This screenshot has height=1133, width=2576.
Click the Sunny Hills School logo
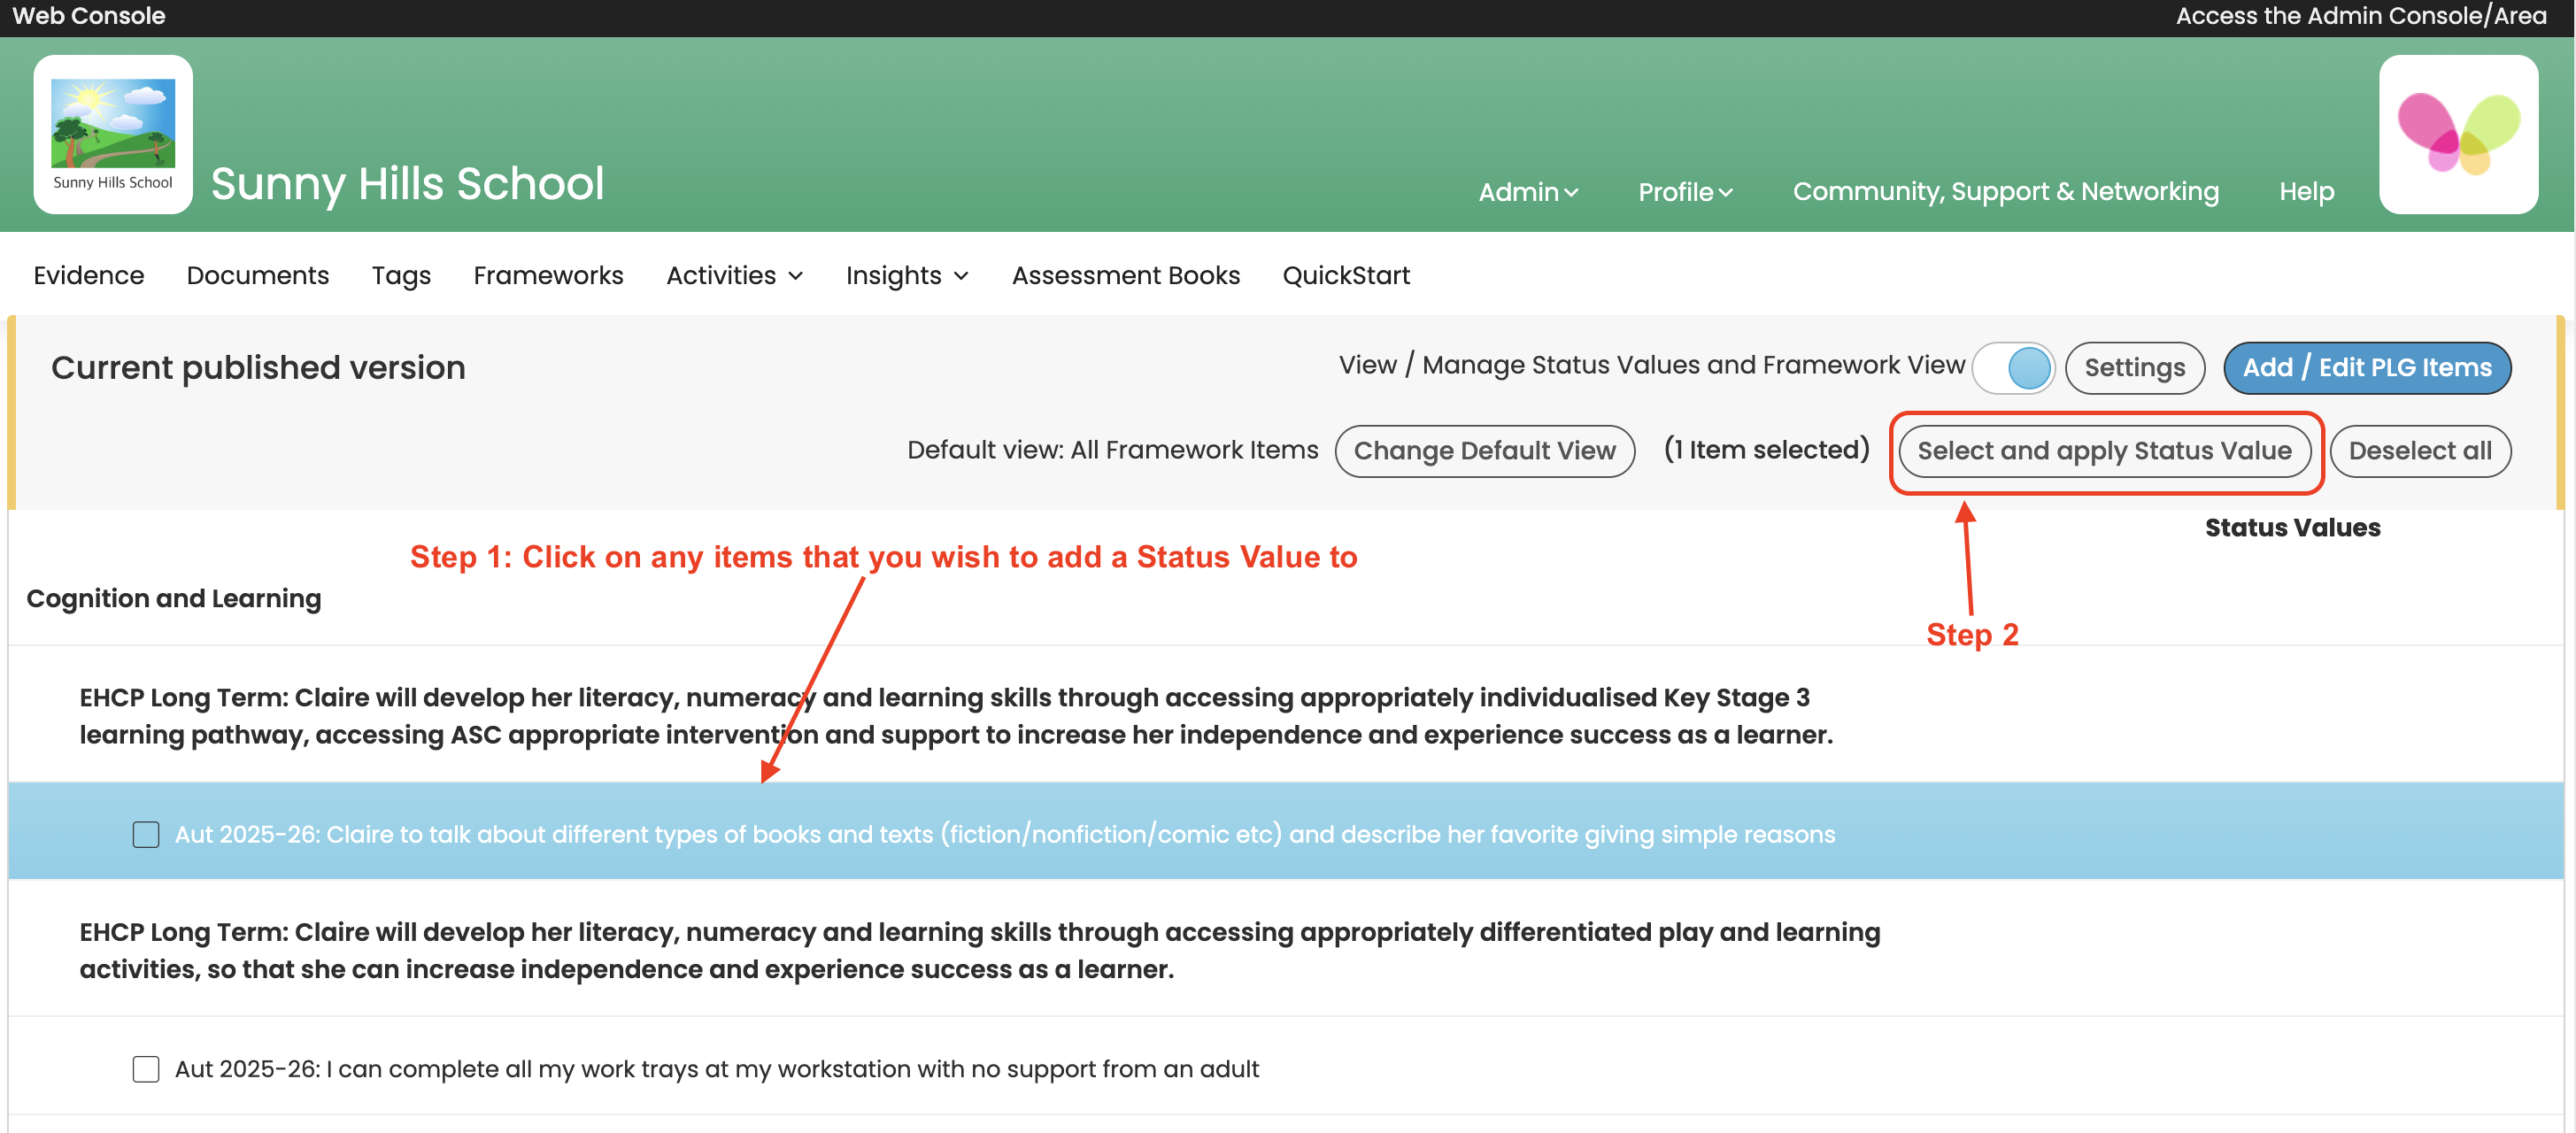(x=113, y=134)
